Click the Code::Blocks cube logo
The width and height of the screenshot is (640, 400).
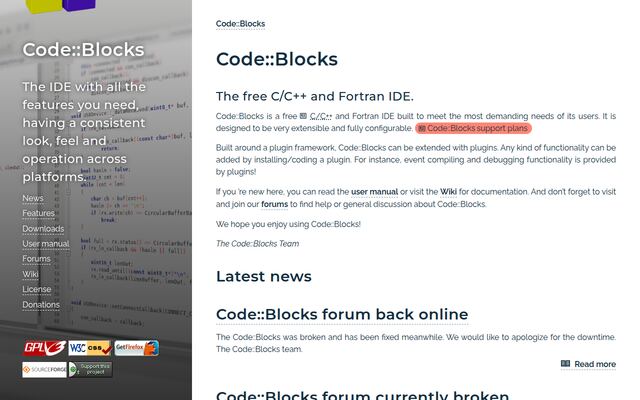[60, 6]
